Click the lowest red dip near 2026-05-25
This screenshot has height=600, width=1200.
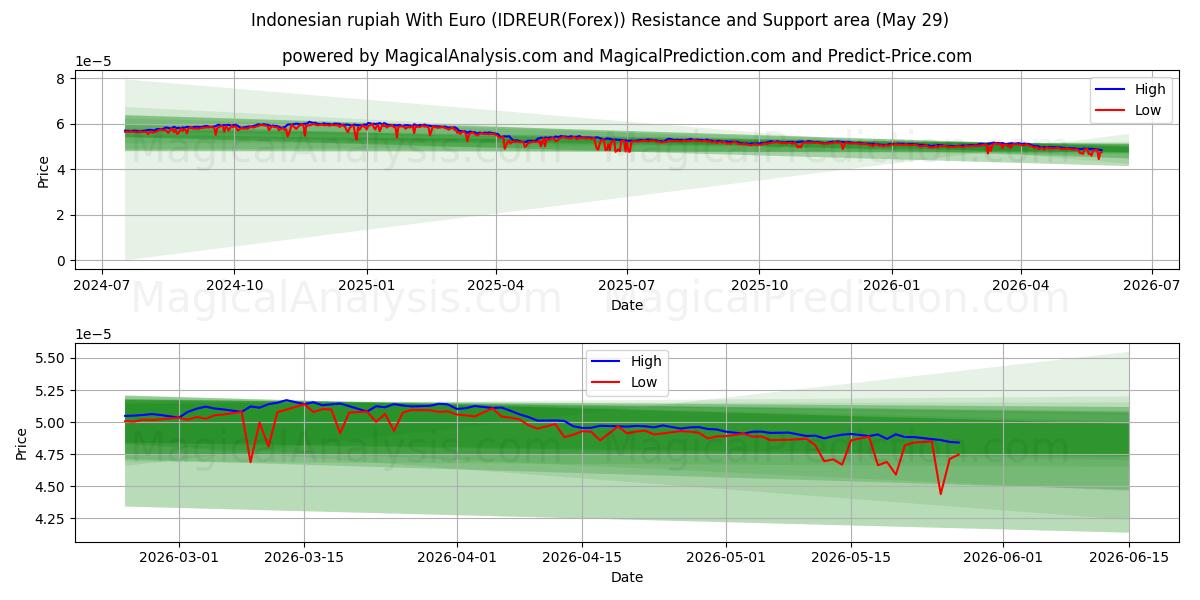(x=940, y=493)
